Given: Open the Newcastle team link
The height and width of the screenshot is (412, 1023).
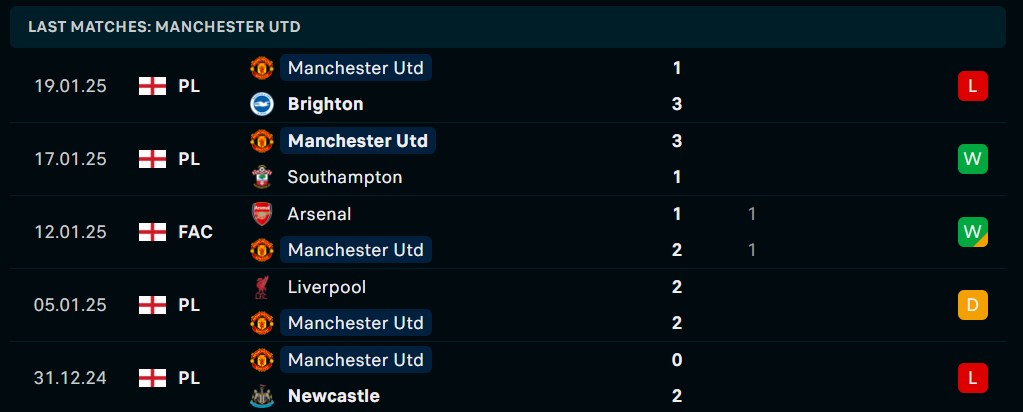Looking at the screenshot, I should (x=333, y=396).
